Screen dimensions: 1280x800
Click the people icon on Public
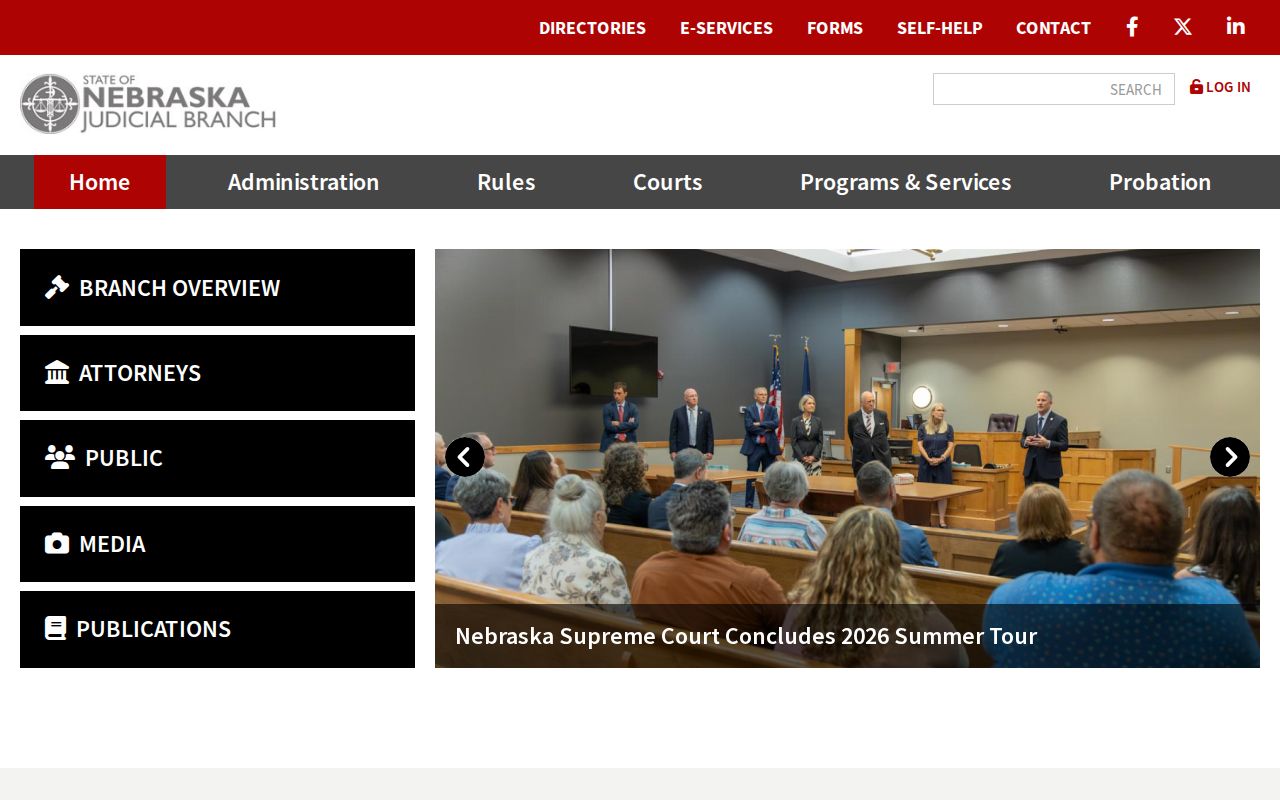pos(60,457)
